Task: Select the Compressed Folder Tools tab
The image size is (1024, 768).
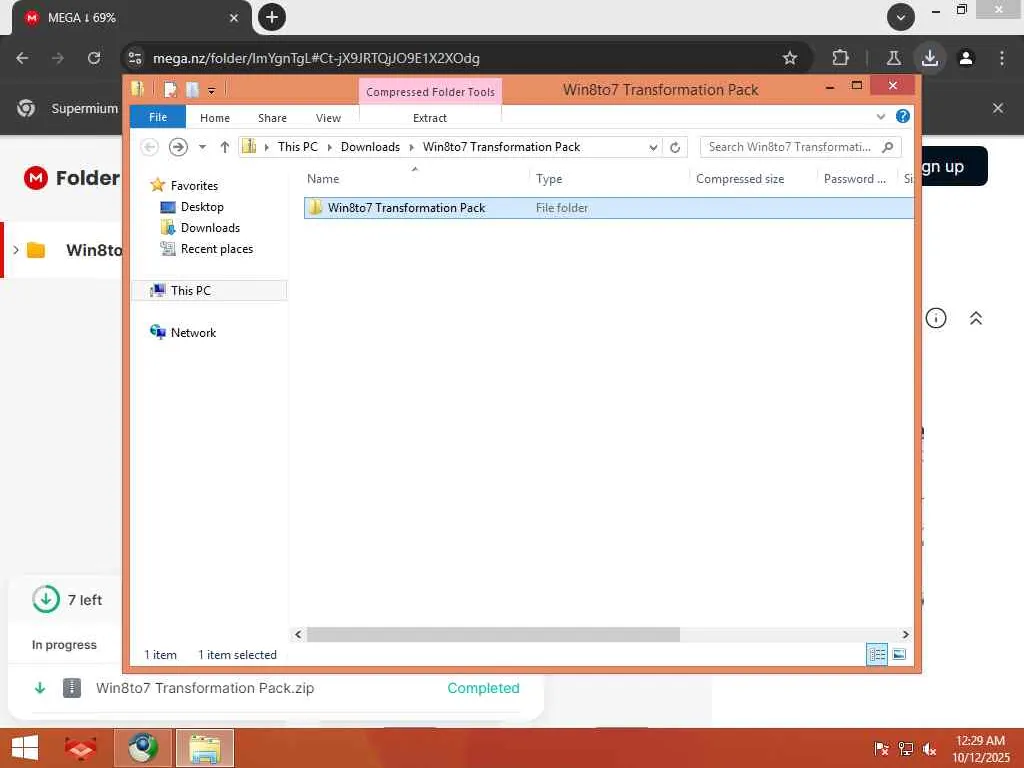Action: [x=430, y=91]
